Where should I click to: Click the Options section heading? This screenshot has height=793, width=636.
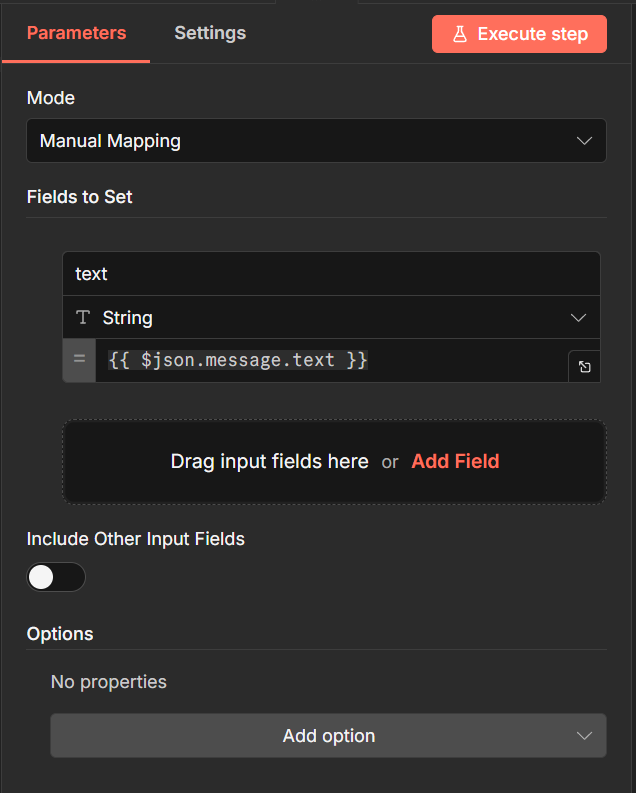(x=60, y=634)
